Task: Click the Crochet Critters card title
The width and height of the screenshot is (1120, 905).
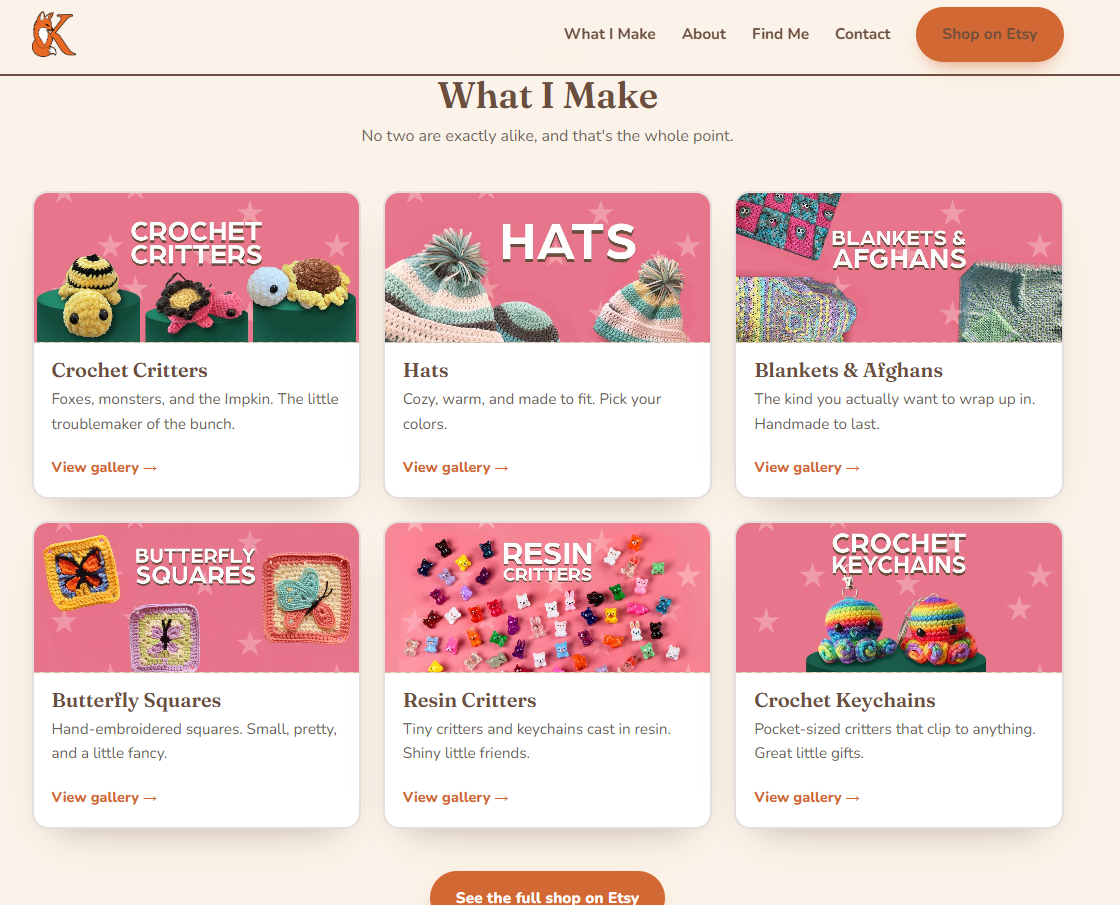Action: (x=129, y=370)
